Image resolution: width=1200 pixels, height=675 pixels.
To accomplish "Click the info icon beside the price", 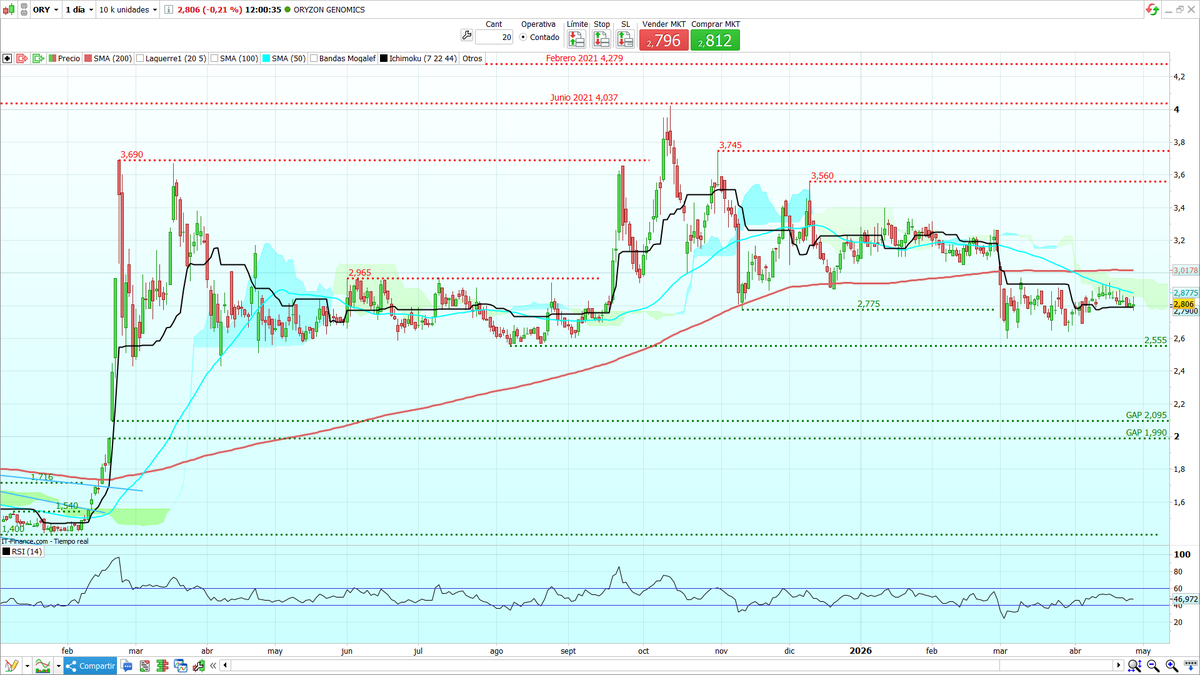I will 168,9.
